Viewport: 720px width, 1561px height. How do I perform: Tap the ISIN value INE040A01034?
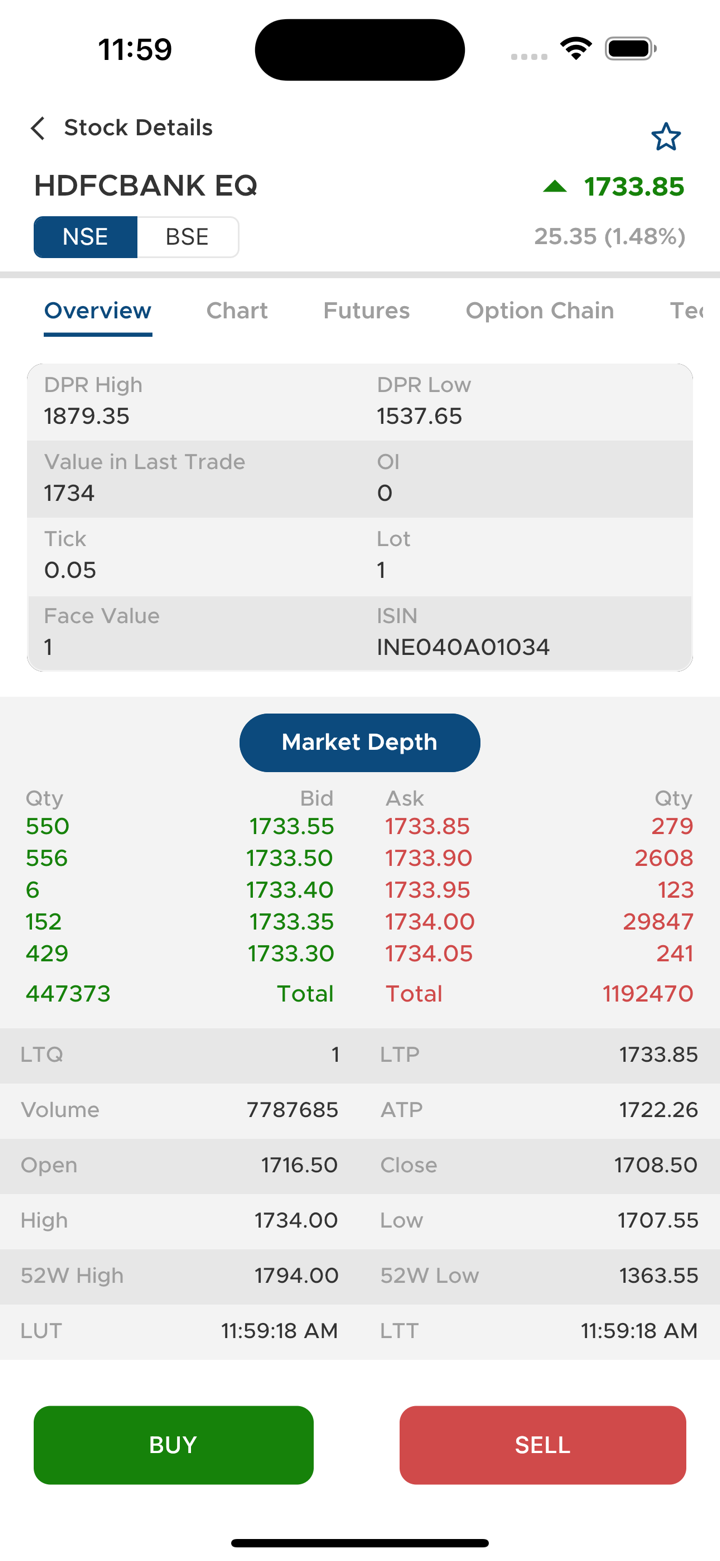[x=463, y=647]
